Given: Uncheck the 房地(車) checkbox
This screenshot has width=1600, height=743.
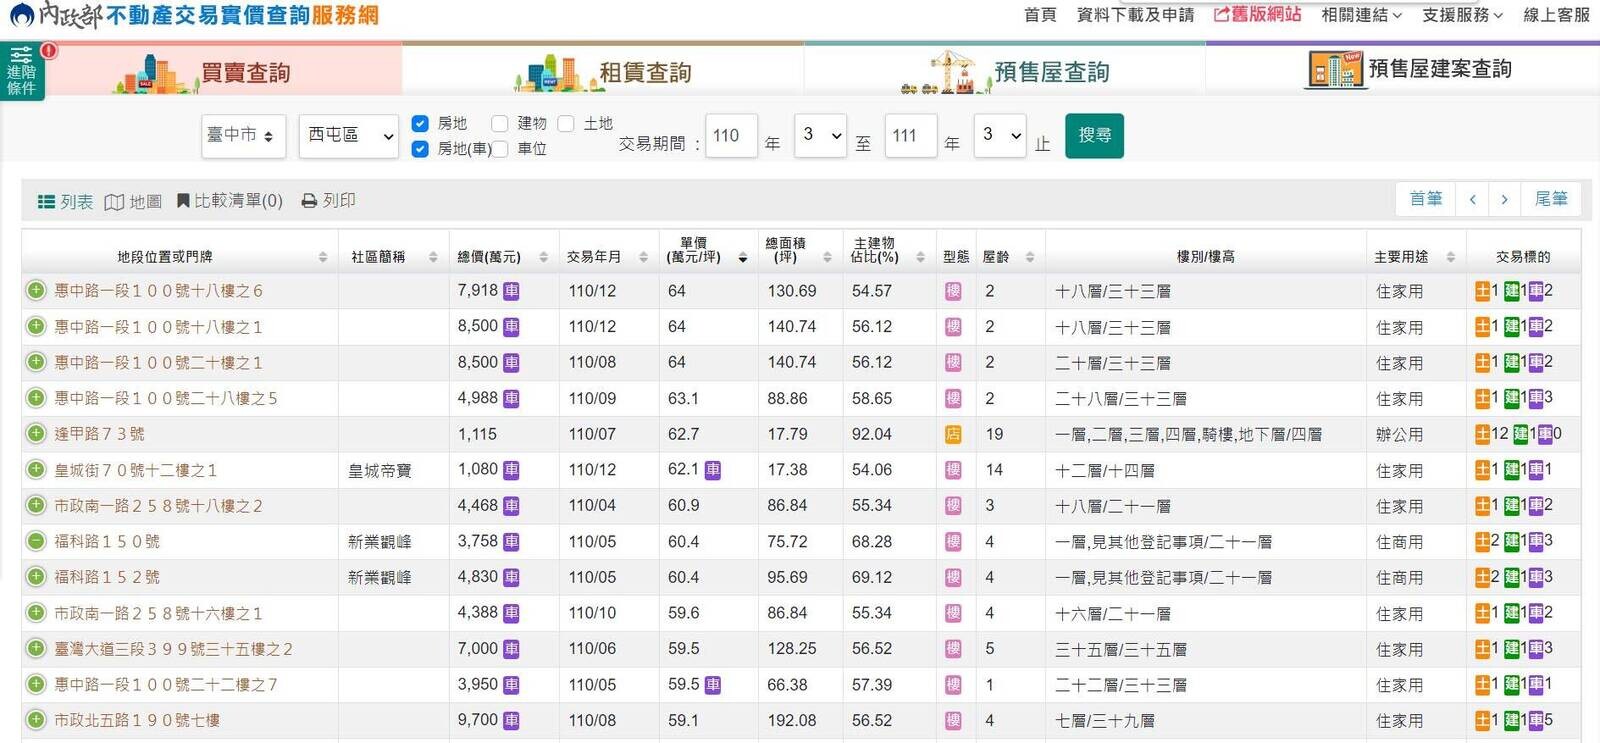Looking at the screenshot, I should tap(420, 148).
